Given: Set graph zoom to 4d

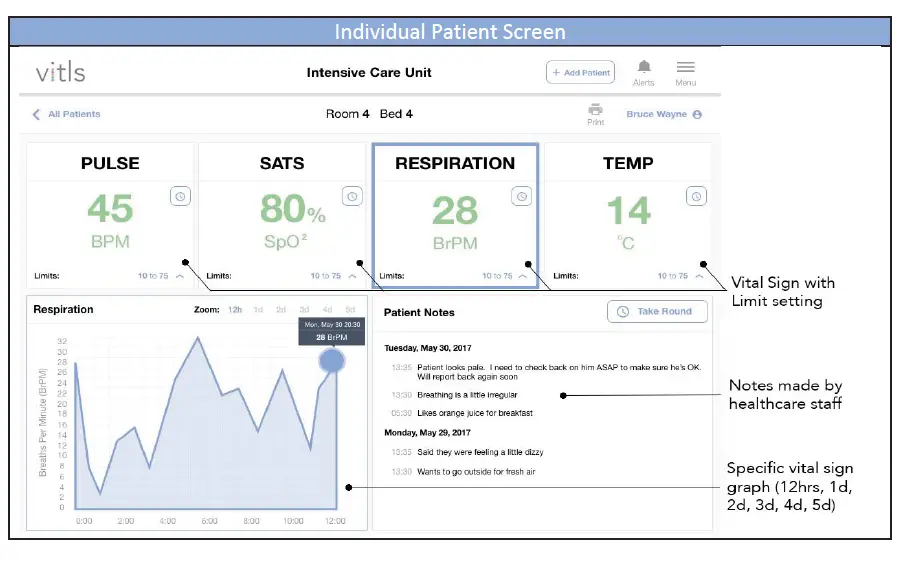Looking at the screenshot, I should (x=327, y=309).
